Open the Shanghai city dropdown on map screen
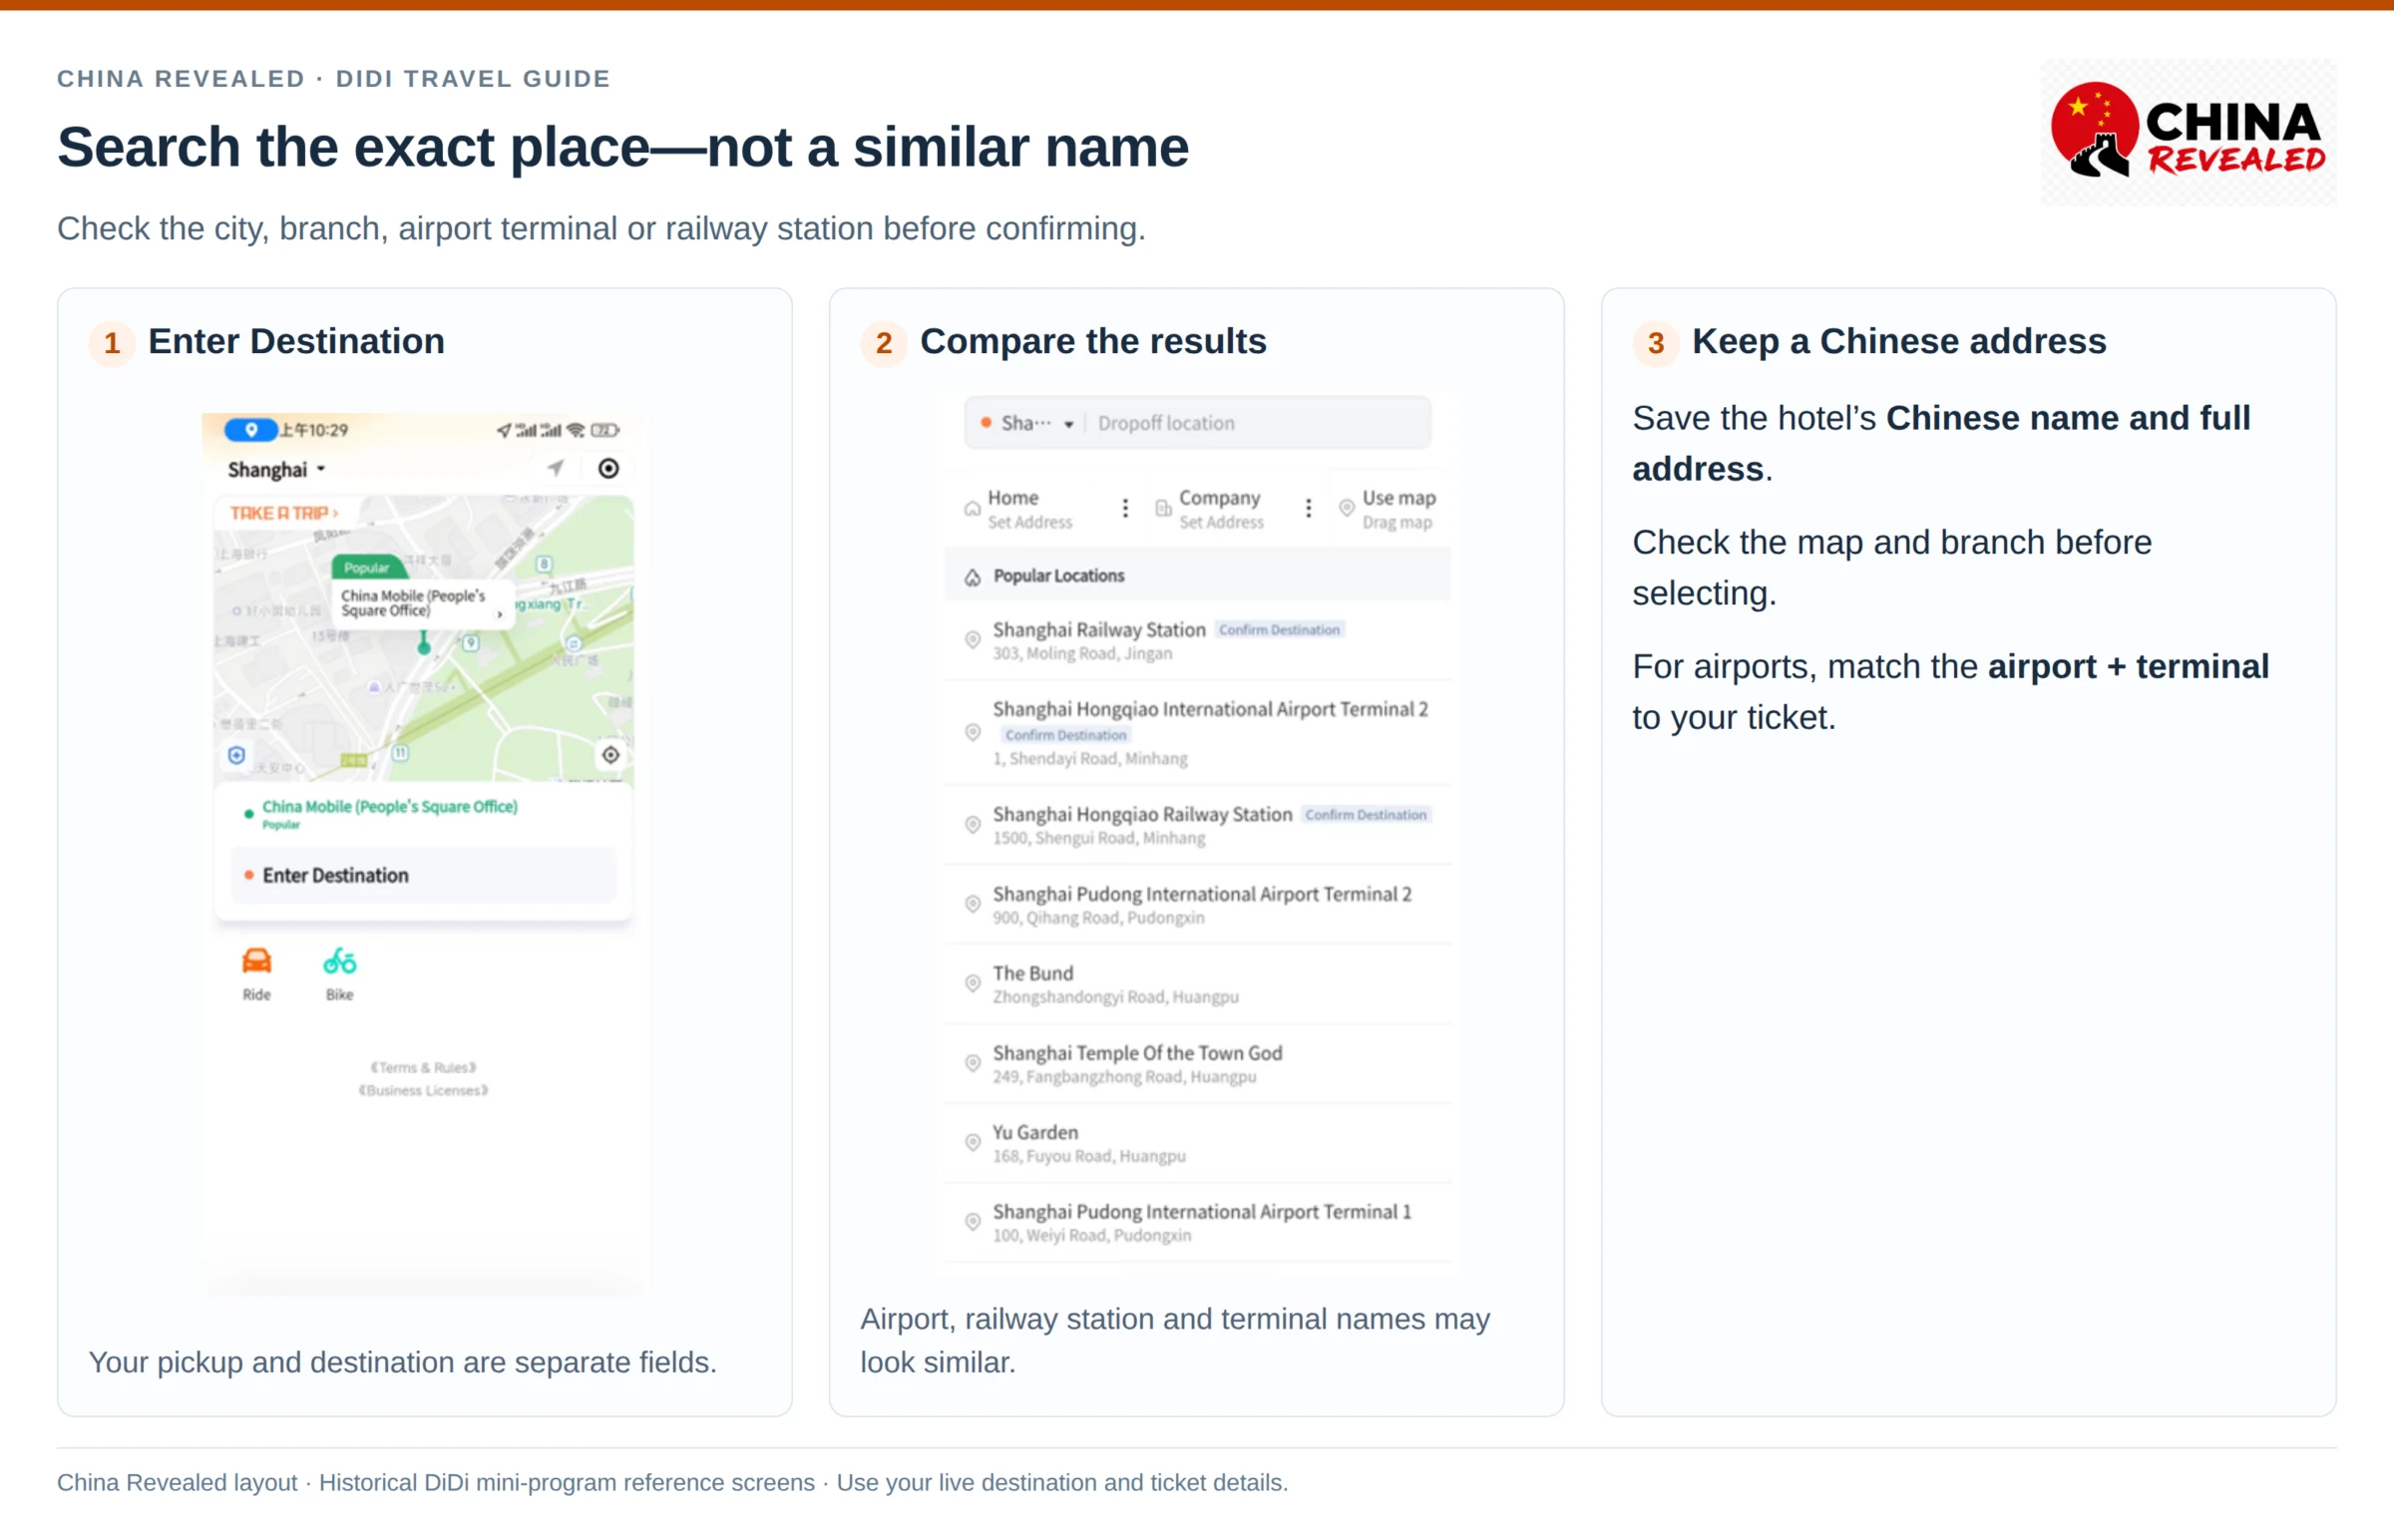 click(x=276, y=470)
